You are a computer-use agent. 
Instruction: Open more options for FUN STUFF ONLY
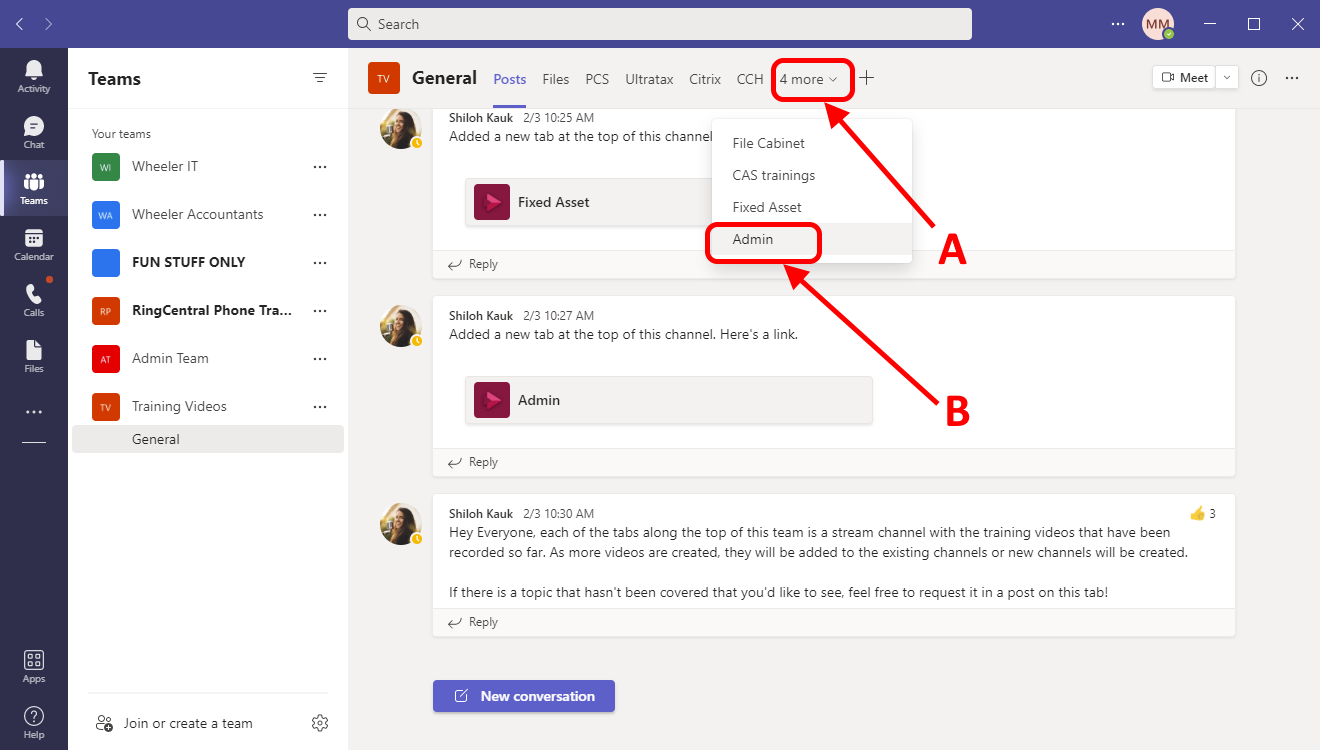pos(320,263)
